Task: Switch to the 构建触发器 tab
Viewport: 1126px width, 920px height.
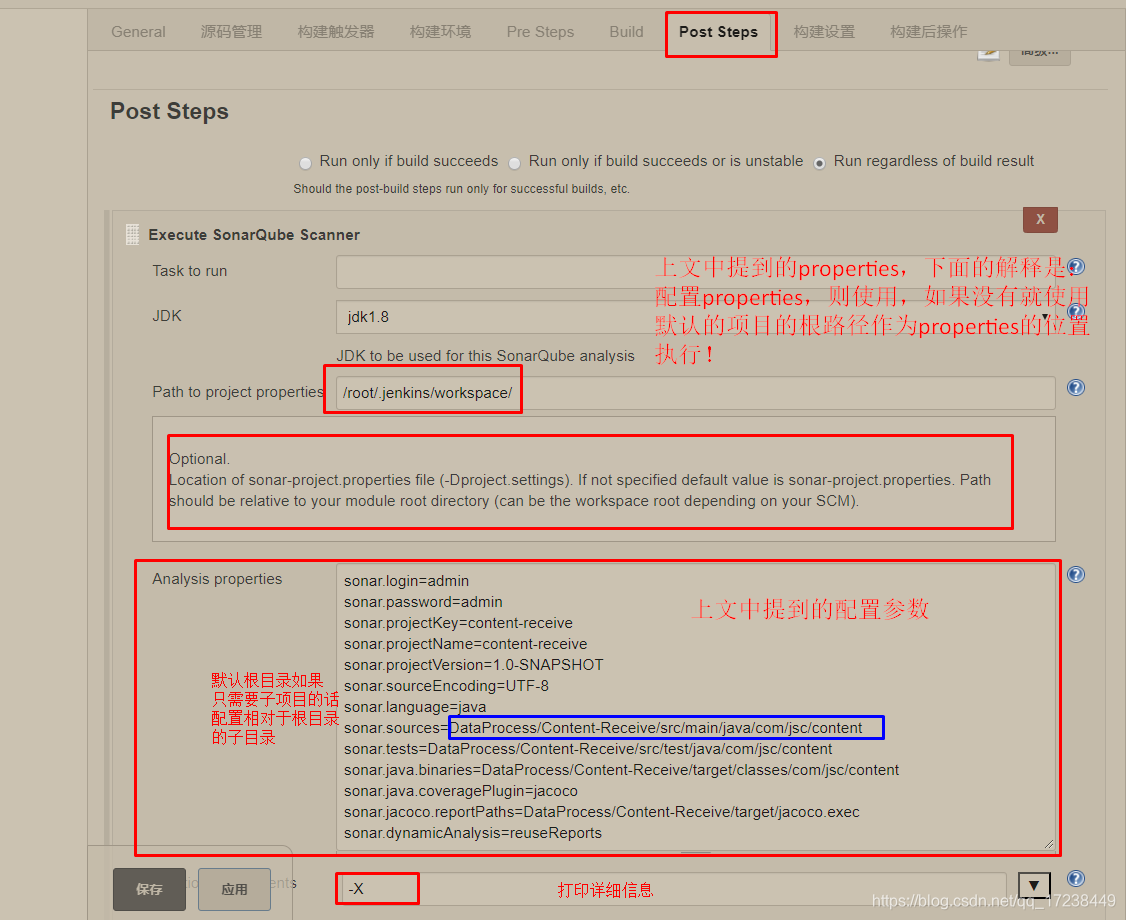Action: 336,32
